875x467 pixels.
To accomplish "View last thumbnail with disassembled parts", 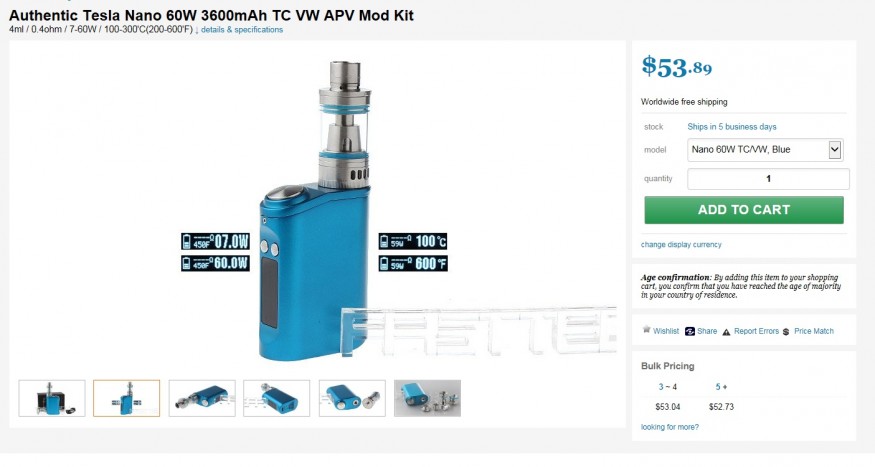I will pyautogui.click(x=427, y=398).
